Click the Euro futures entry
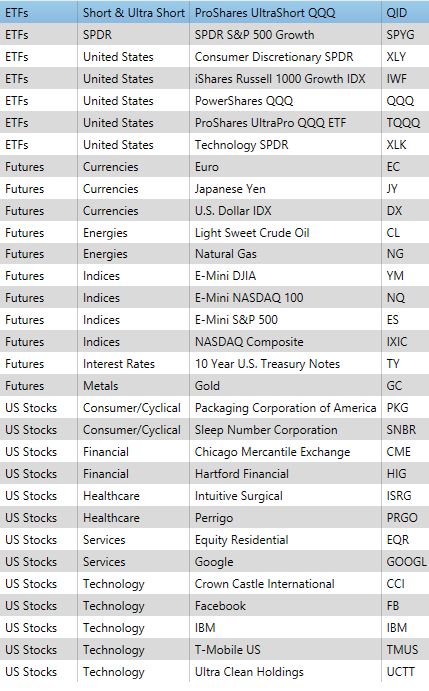Screen dimensions: 429x691 pos(207,167)
